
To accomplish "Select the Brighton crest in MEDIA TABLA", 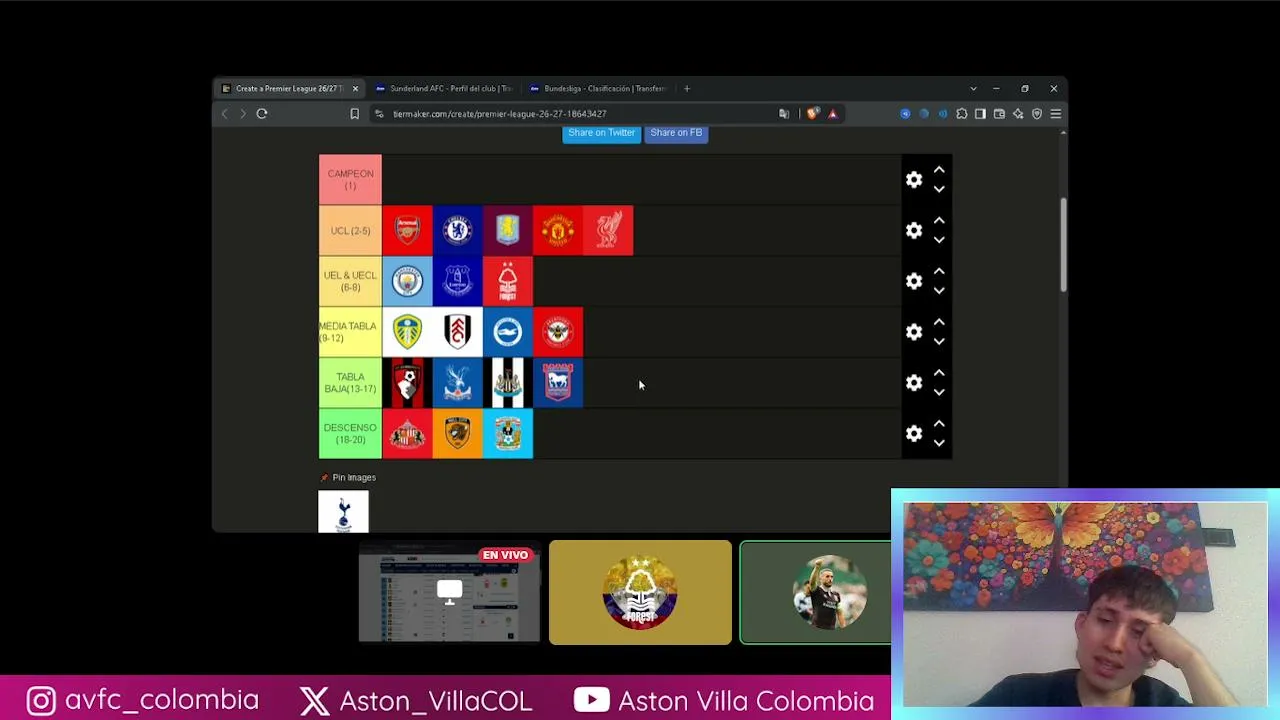I will (508, 332).
